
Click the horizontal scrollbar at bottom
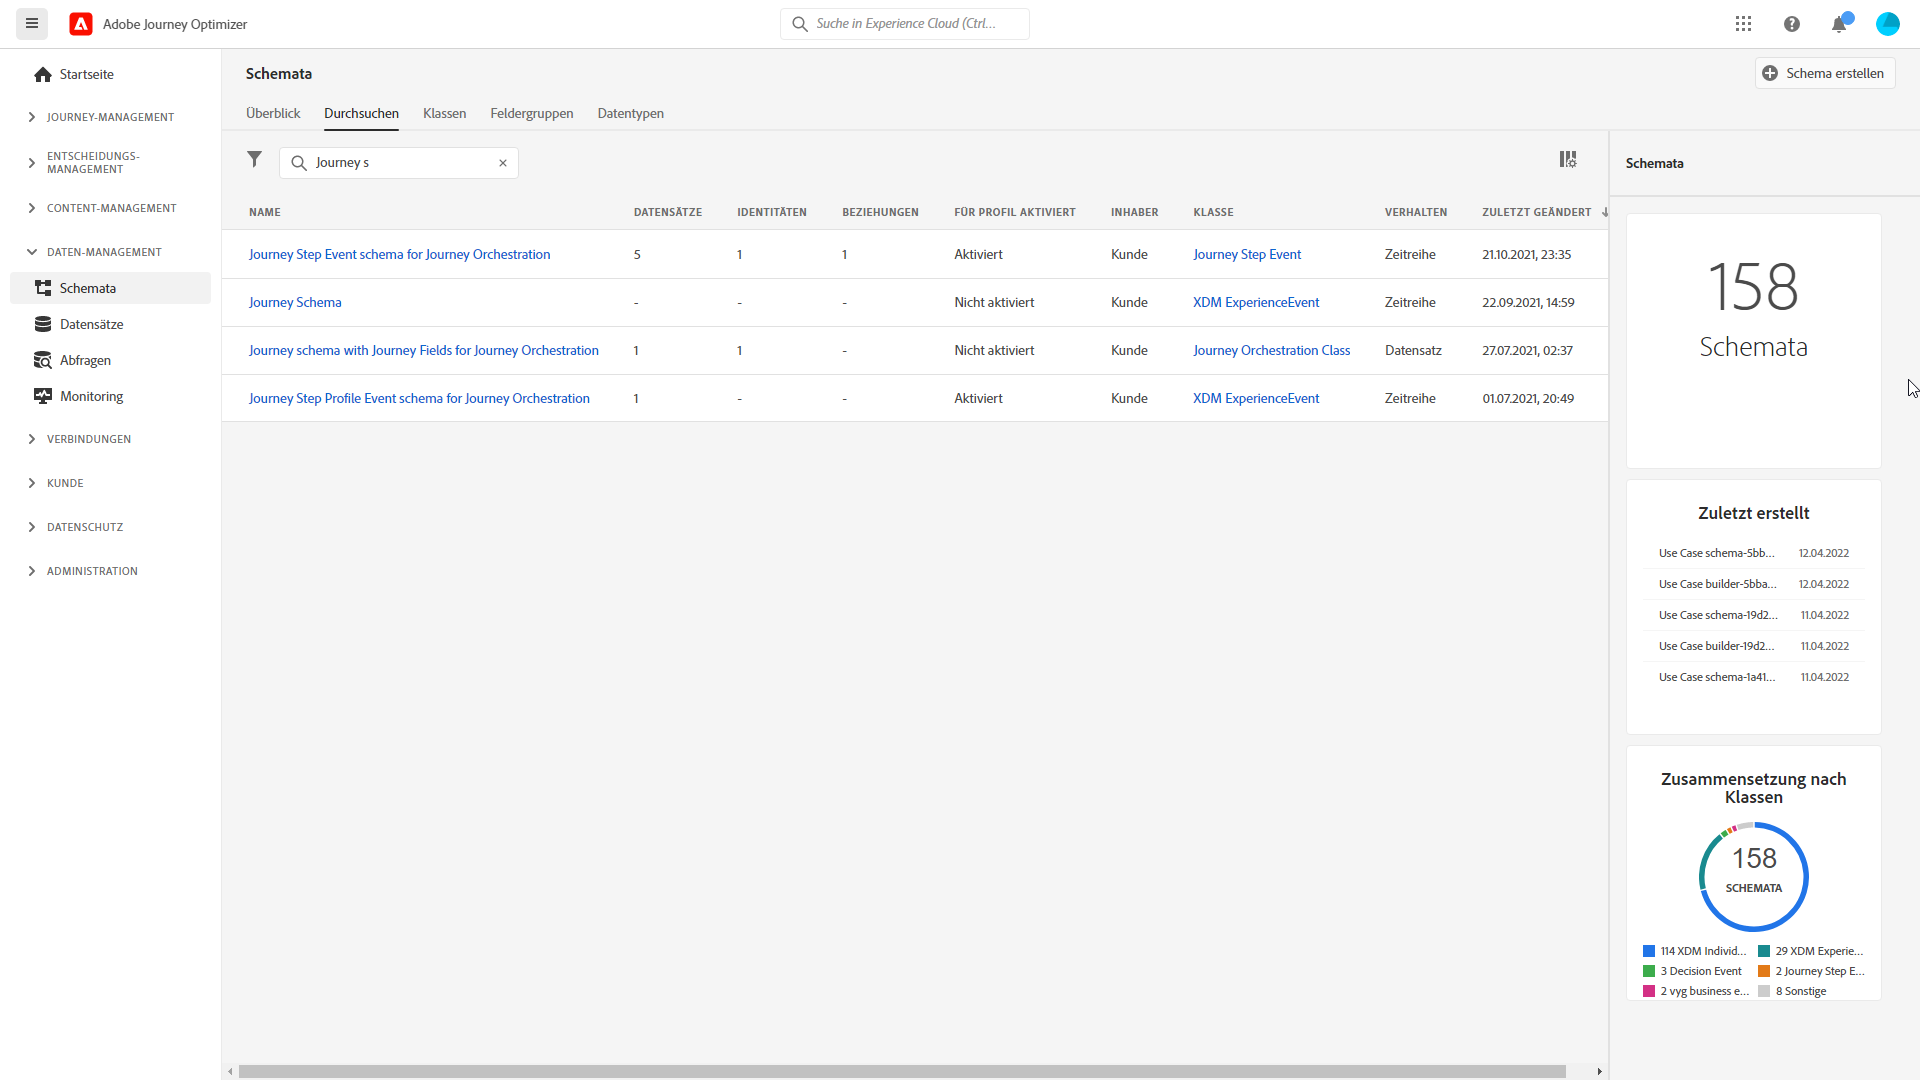900,1071
